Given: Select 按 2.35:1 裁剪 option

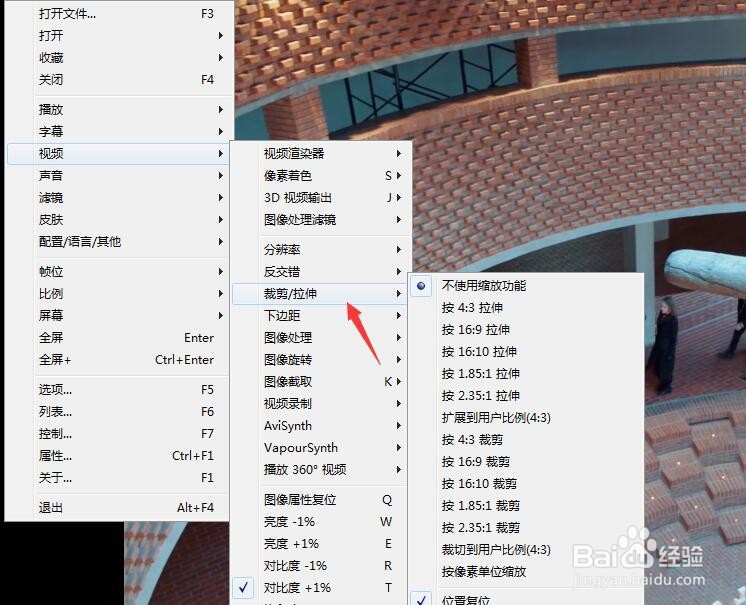Looking at the screenshot, I should (525, 527).
